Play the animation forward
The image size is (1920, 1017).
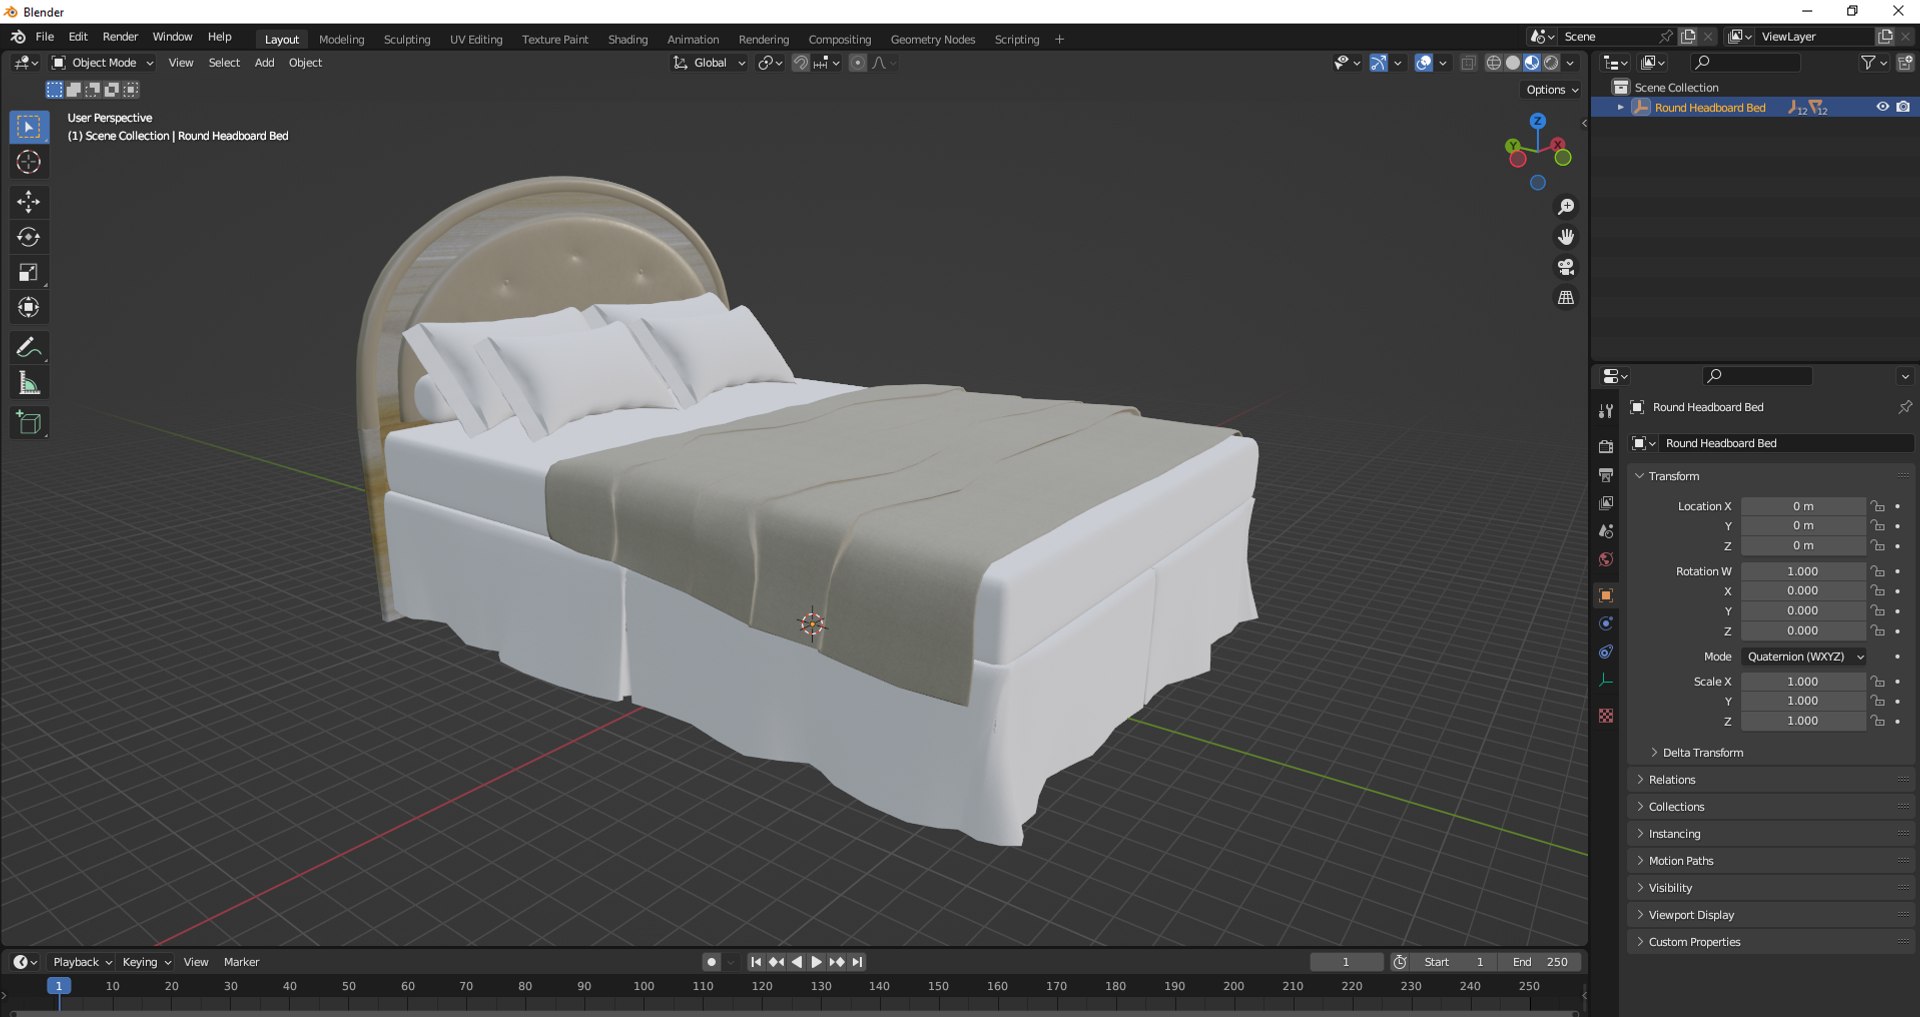click(816, 962)
